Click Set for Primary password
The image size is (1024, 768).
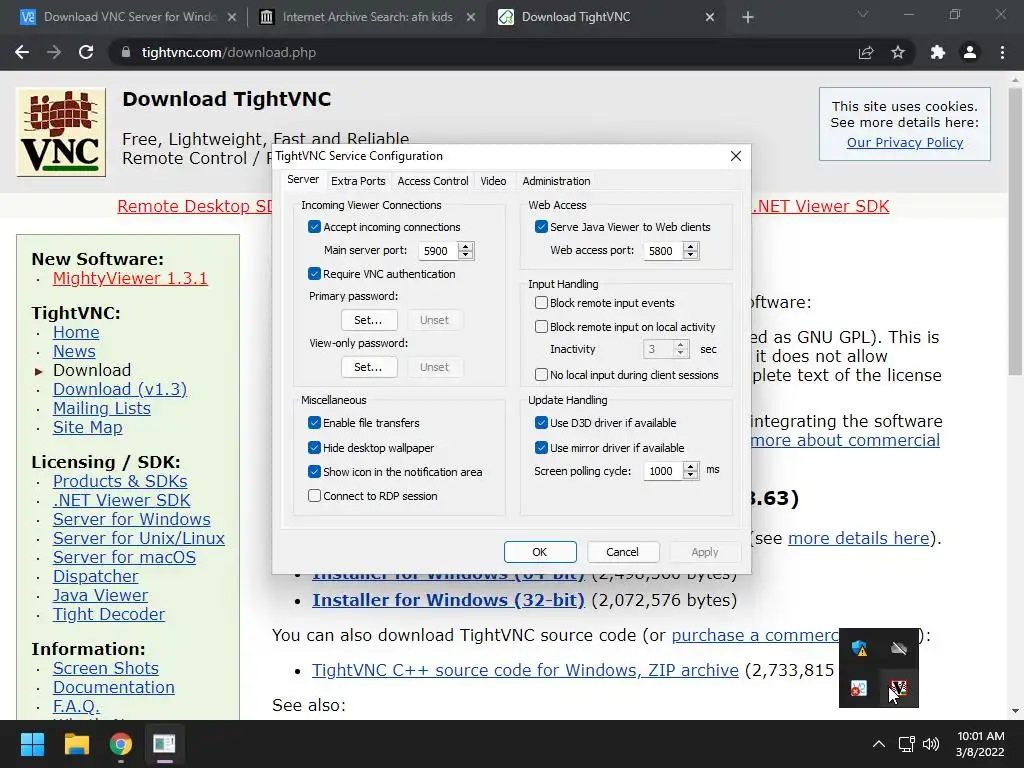tap(369, 320)
